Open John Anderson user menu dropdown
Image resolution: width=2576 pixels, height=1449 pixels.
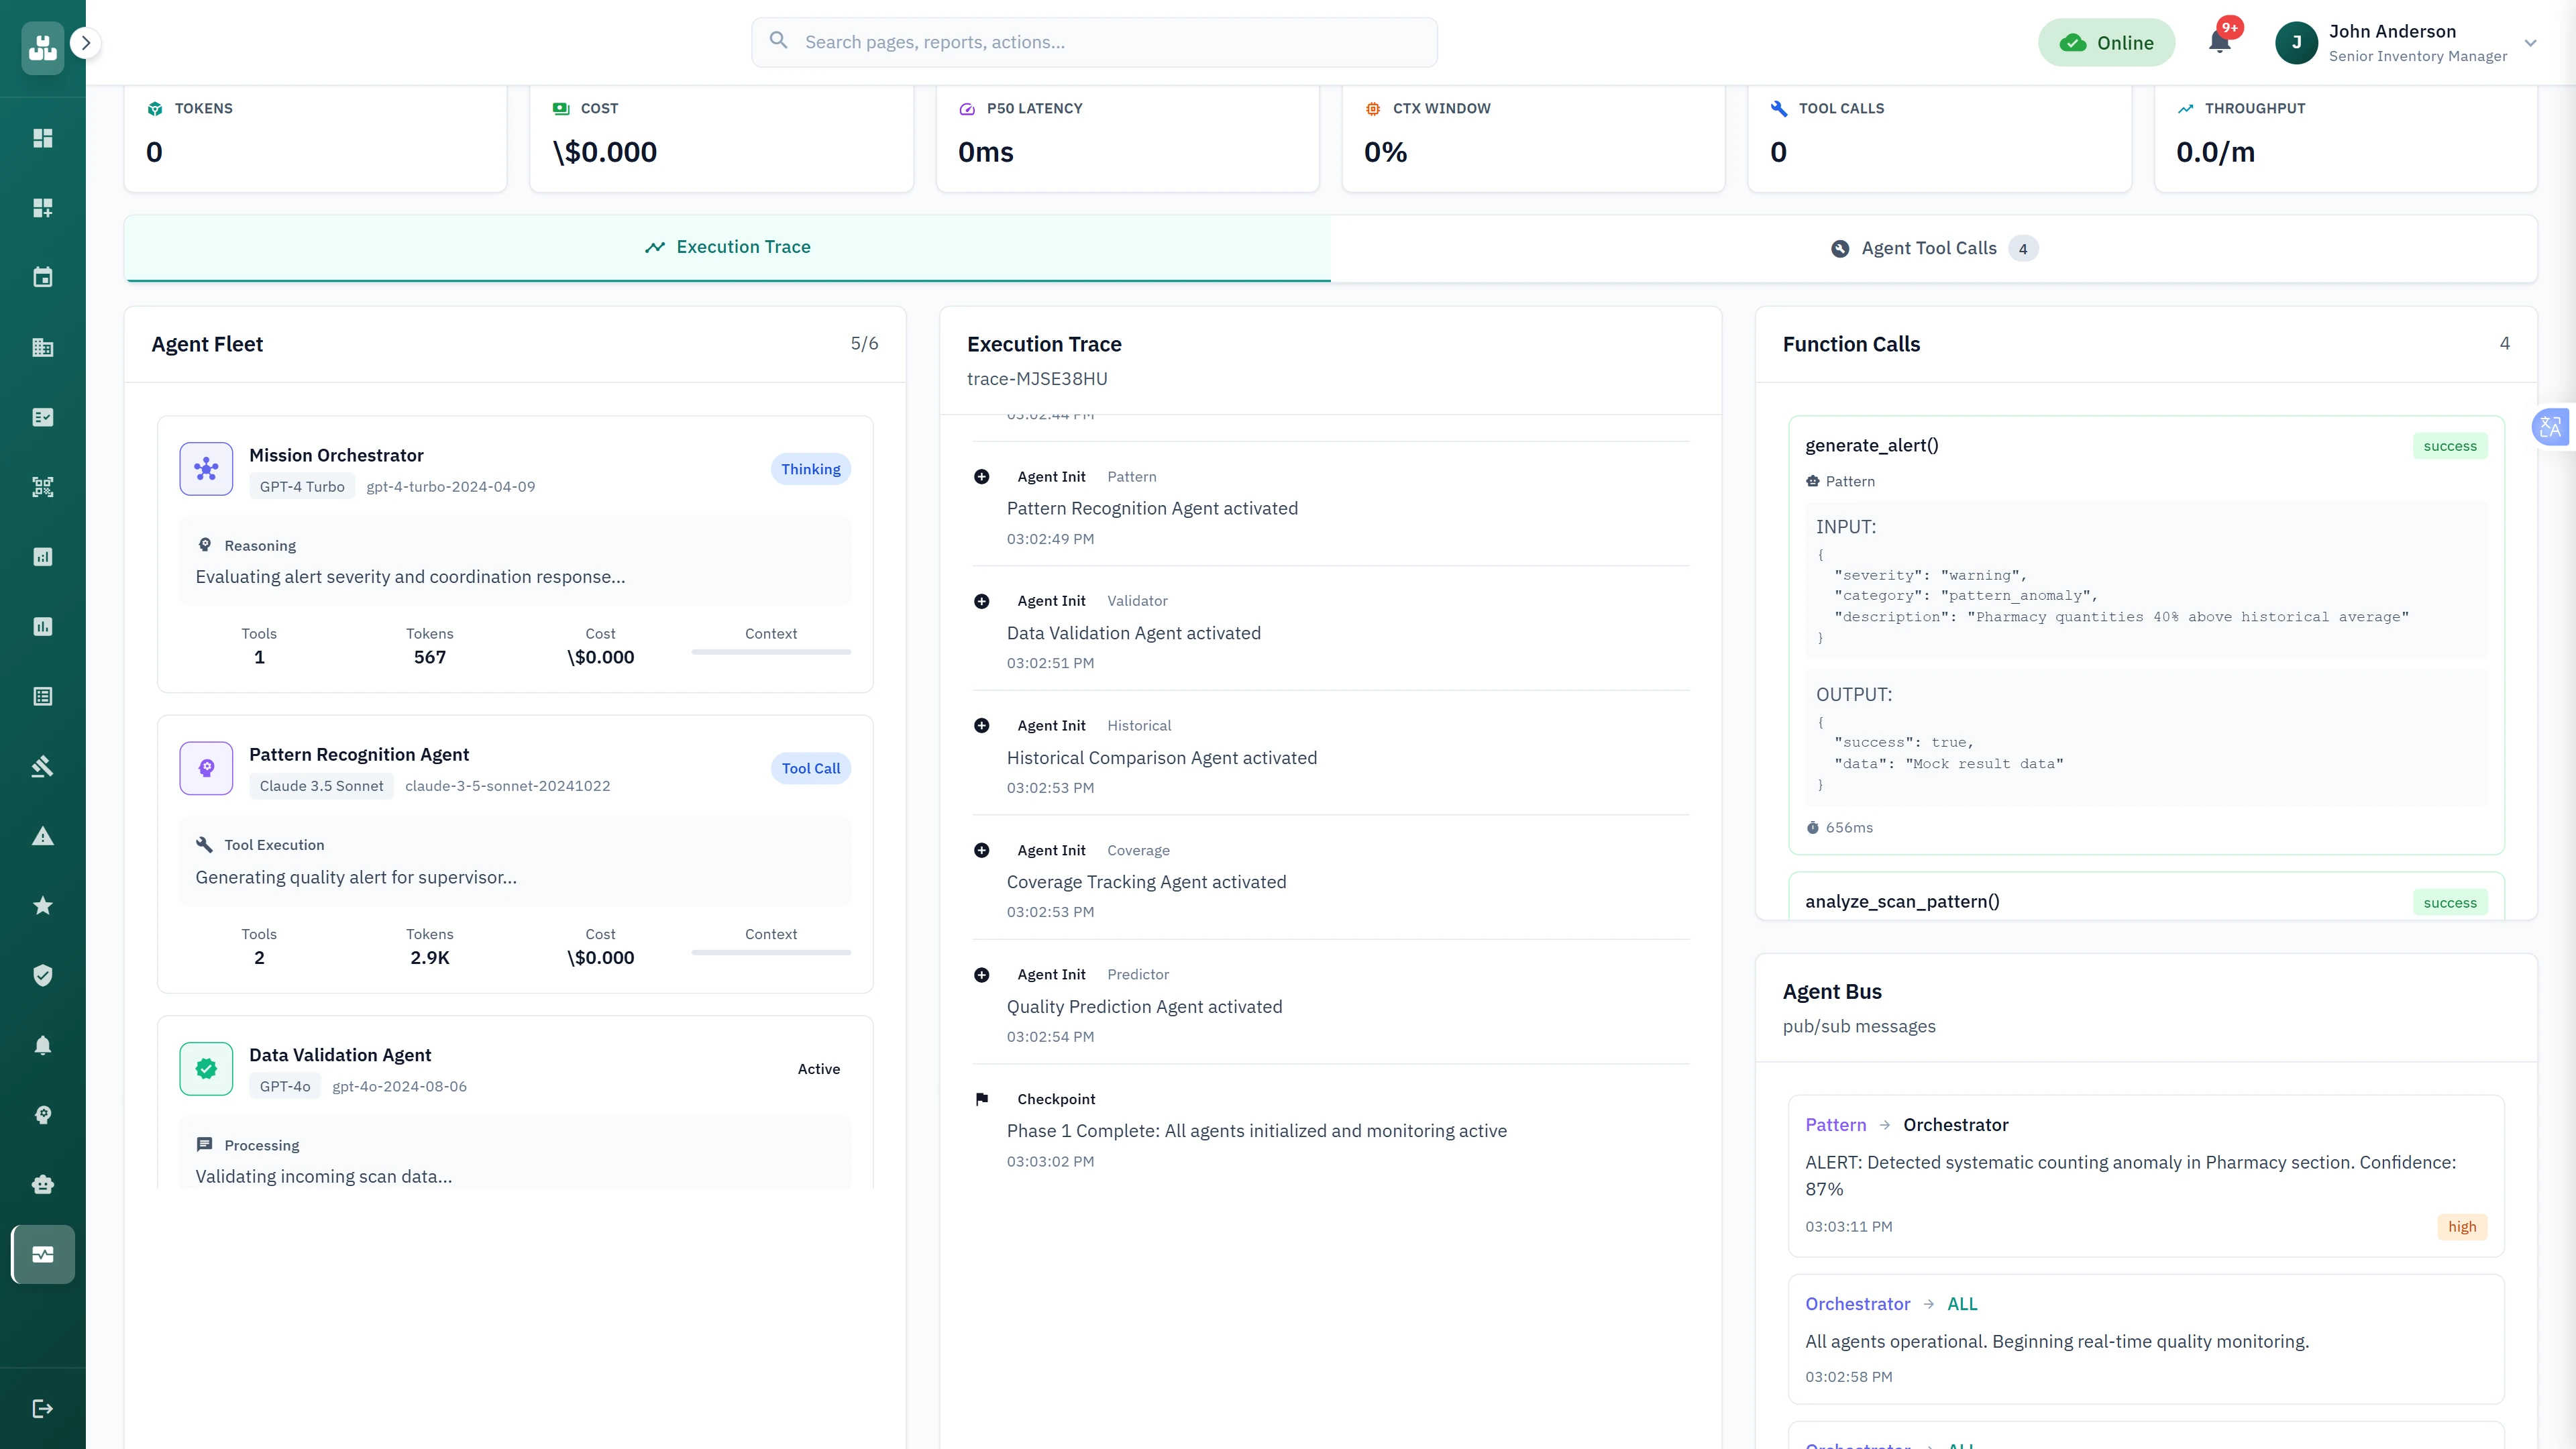click(2530, 43)
